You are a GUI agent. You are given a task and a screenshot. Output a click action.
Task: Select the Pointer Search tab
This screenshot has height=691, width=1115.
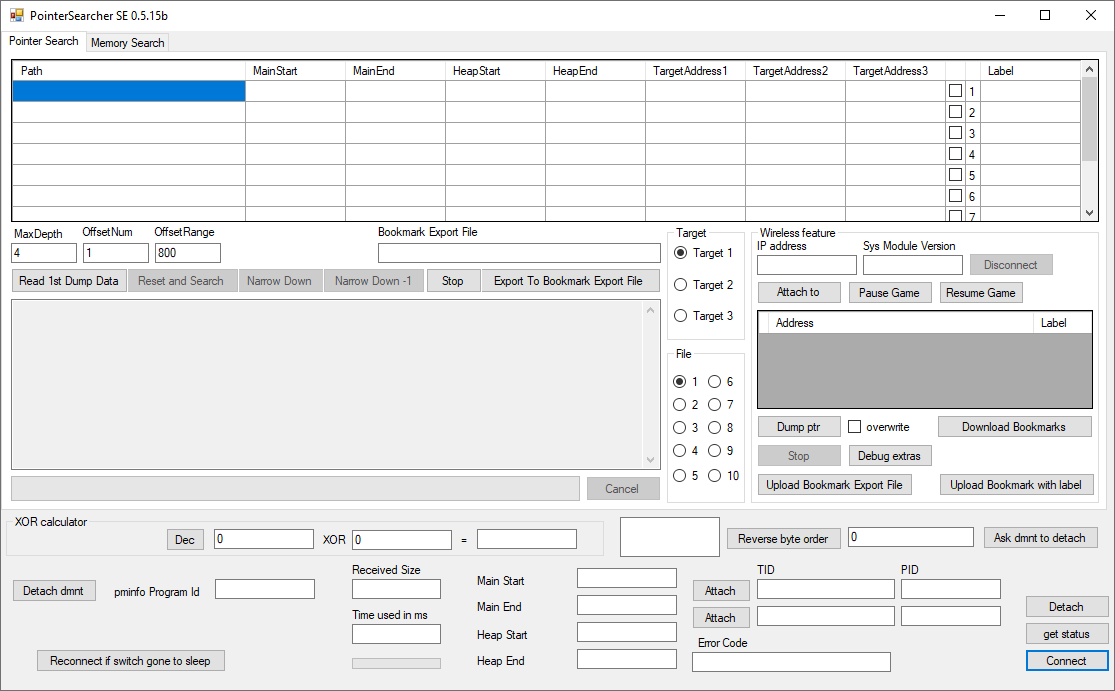click(x=43, y=41)
